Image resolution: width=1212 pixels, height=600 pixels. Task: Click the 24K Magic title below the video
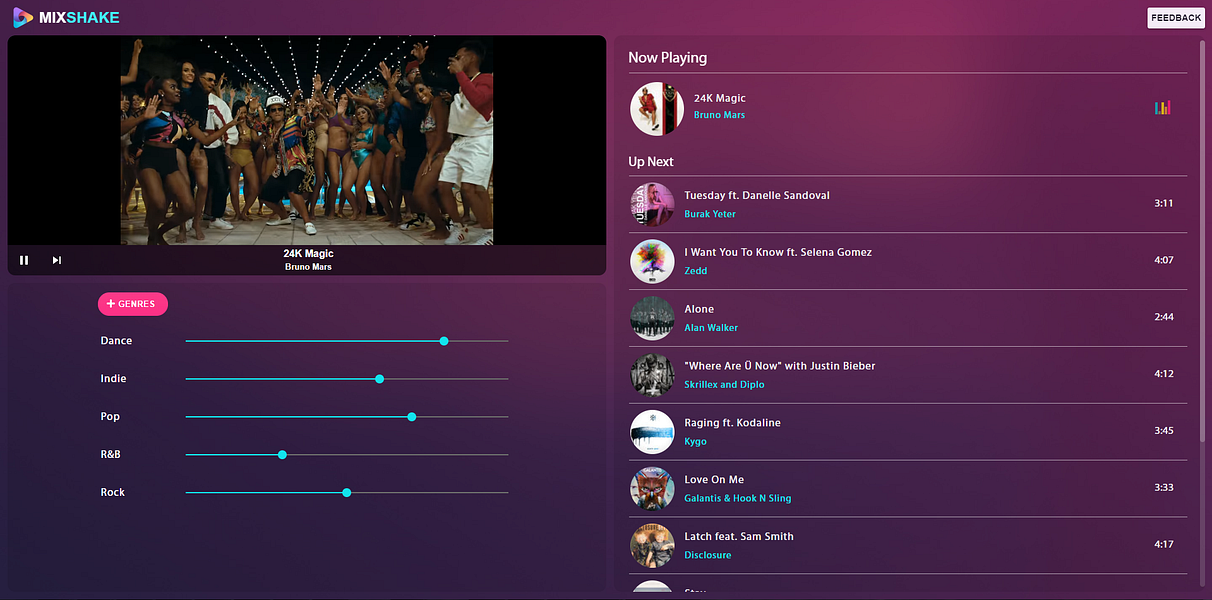point(308,254)
